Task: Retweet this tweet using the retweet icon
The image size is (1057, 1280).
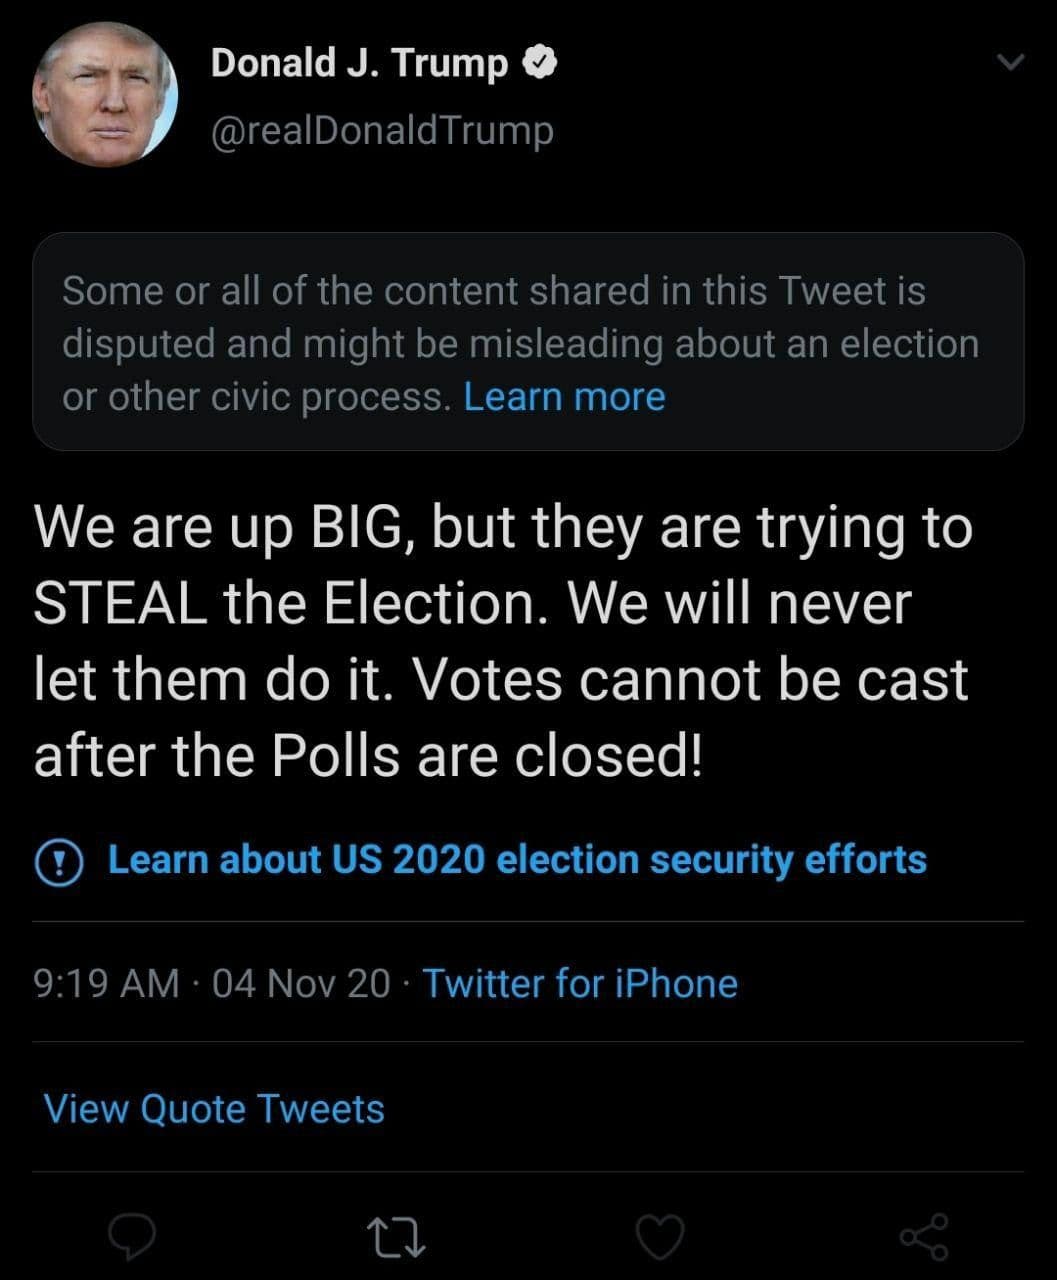Action: click(x=396, y=1237)
